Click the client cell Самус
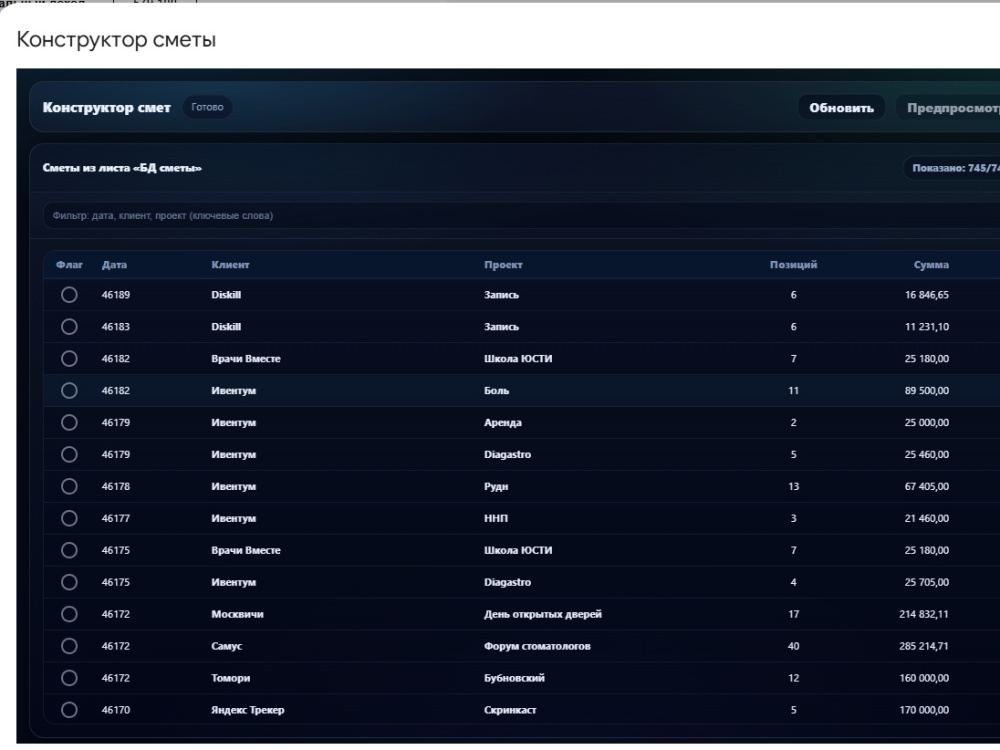The width and height of the screenshot is (1000, 750). click(226, 646)
